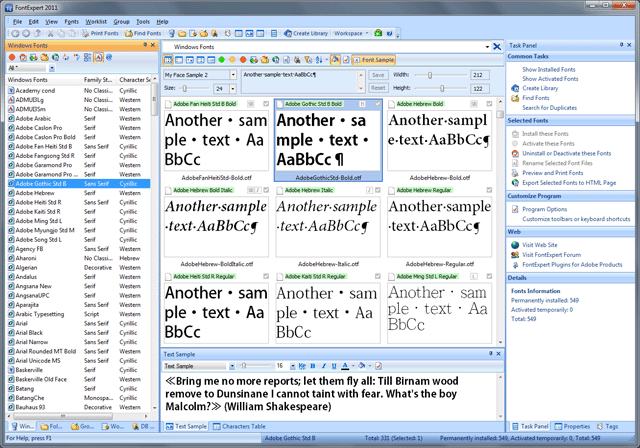
Task: Toggle checkbox on Adobe Gothic Std B Bold
Action: [x=378, y=104]
